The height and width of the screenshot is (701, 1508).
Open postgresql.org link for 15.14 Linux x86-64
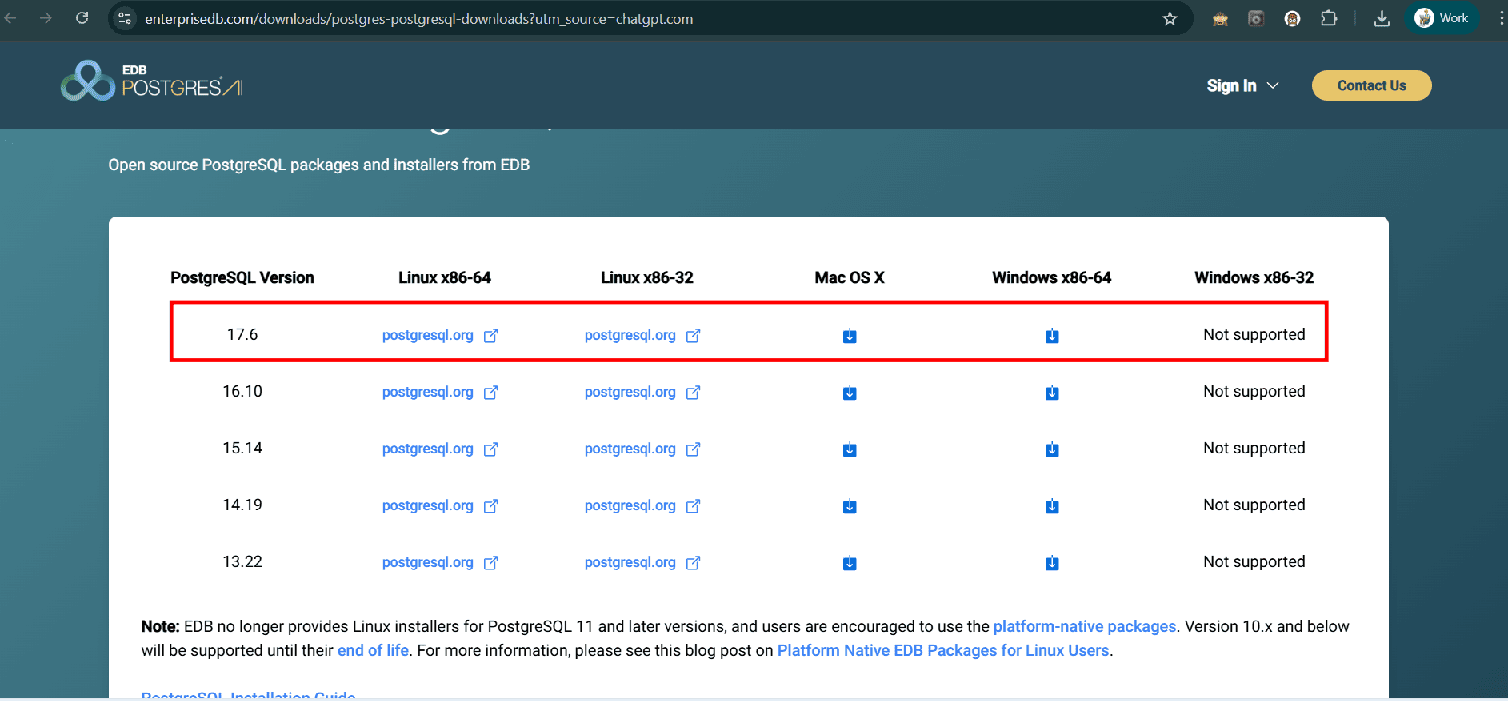(439, 449)
